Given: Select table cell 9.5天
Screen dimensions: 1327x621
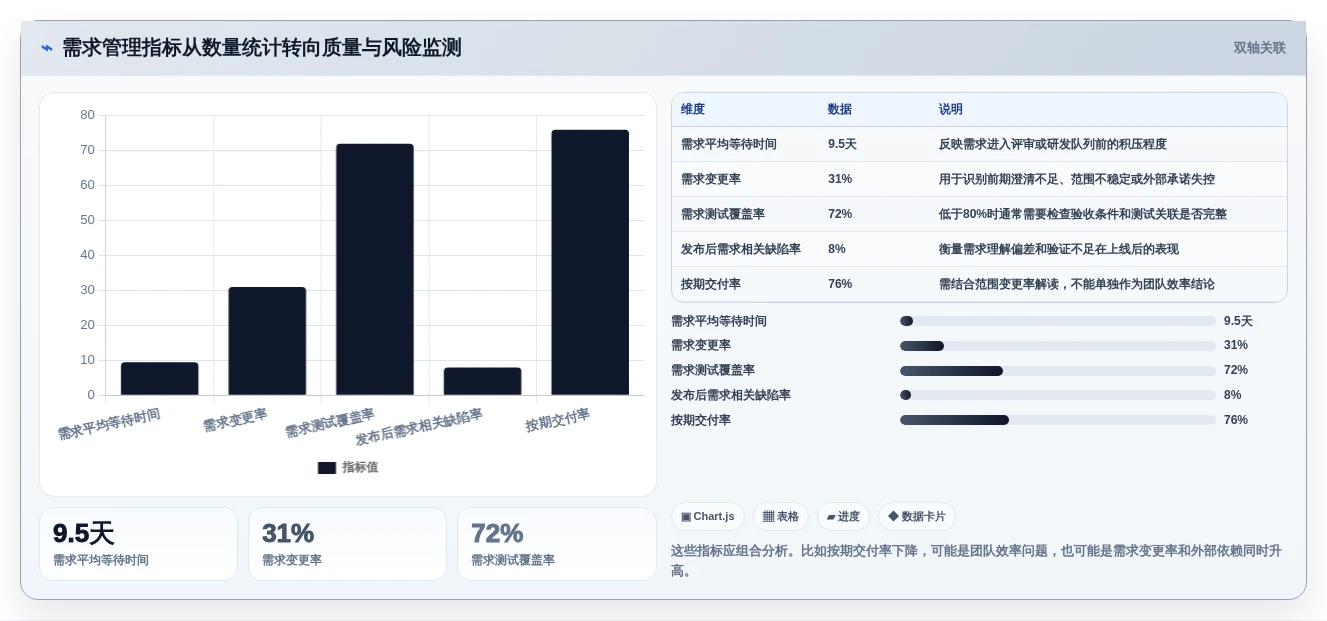Looking at the screenshot, I should pos(842,144).
